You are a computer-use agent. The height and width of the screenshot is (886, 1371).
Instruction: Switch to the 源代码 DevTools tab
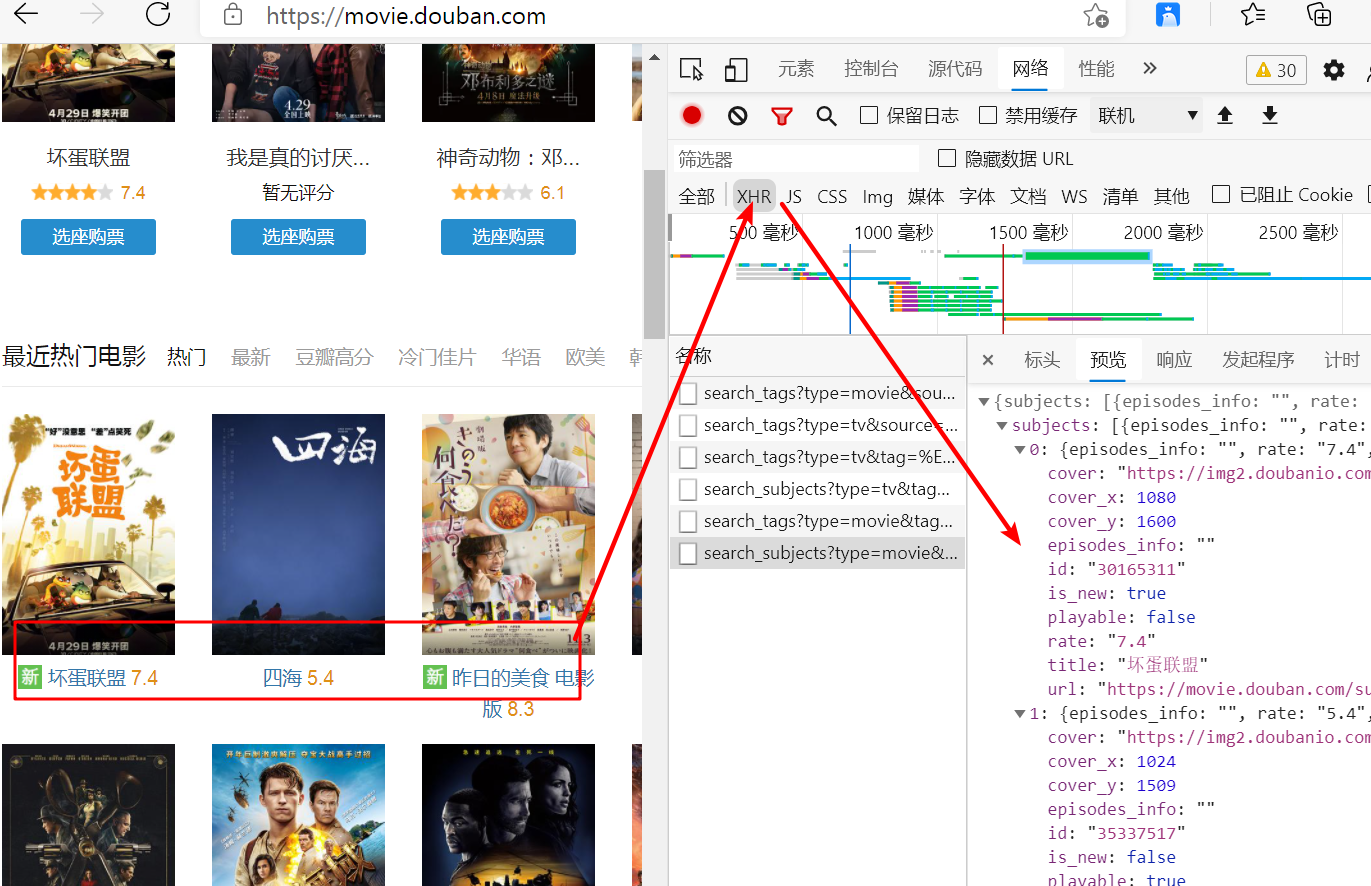[x=955, y=69]
